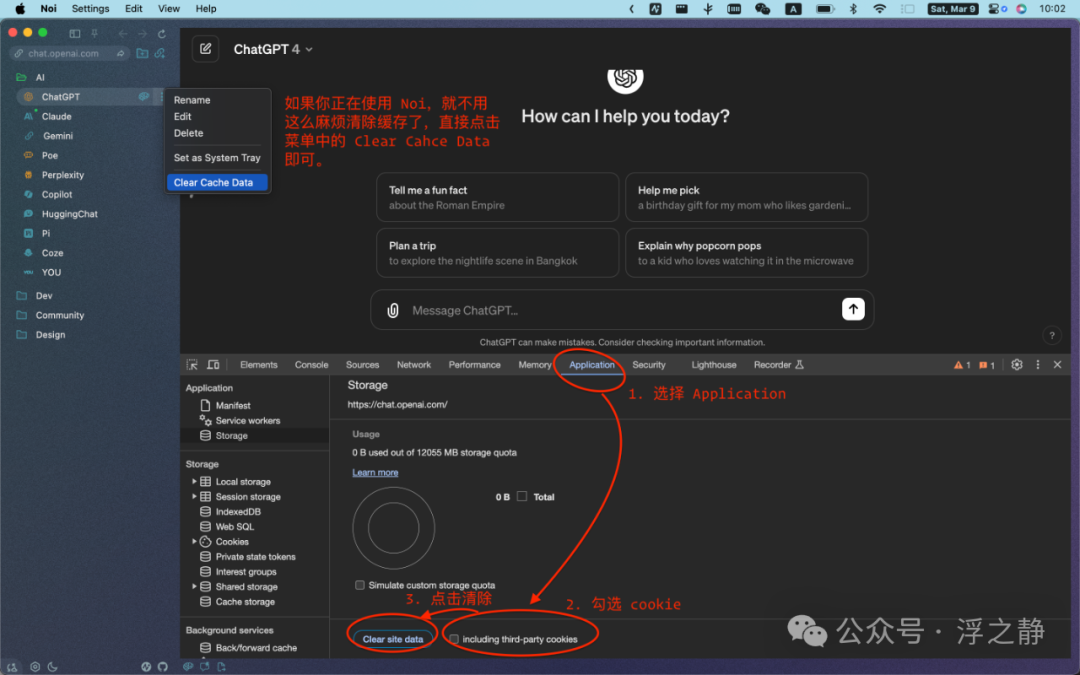Screen dimensions: 1080x675
Task: Click the add folder icon
Action: coord(142,53)
